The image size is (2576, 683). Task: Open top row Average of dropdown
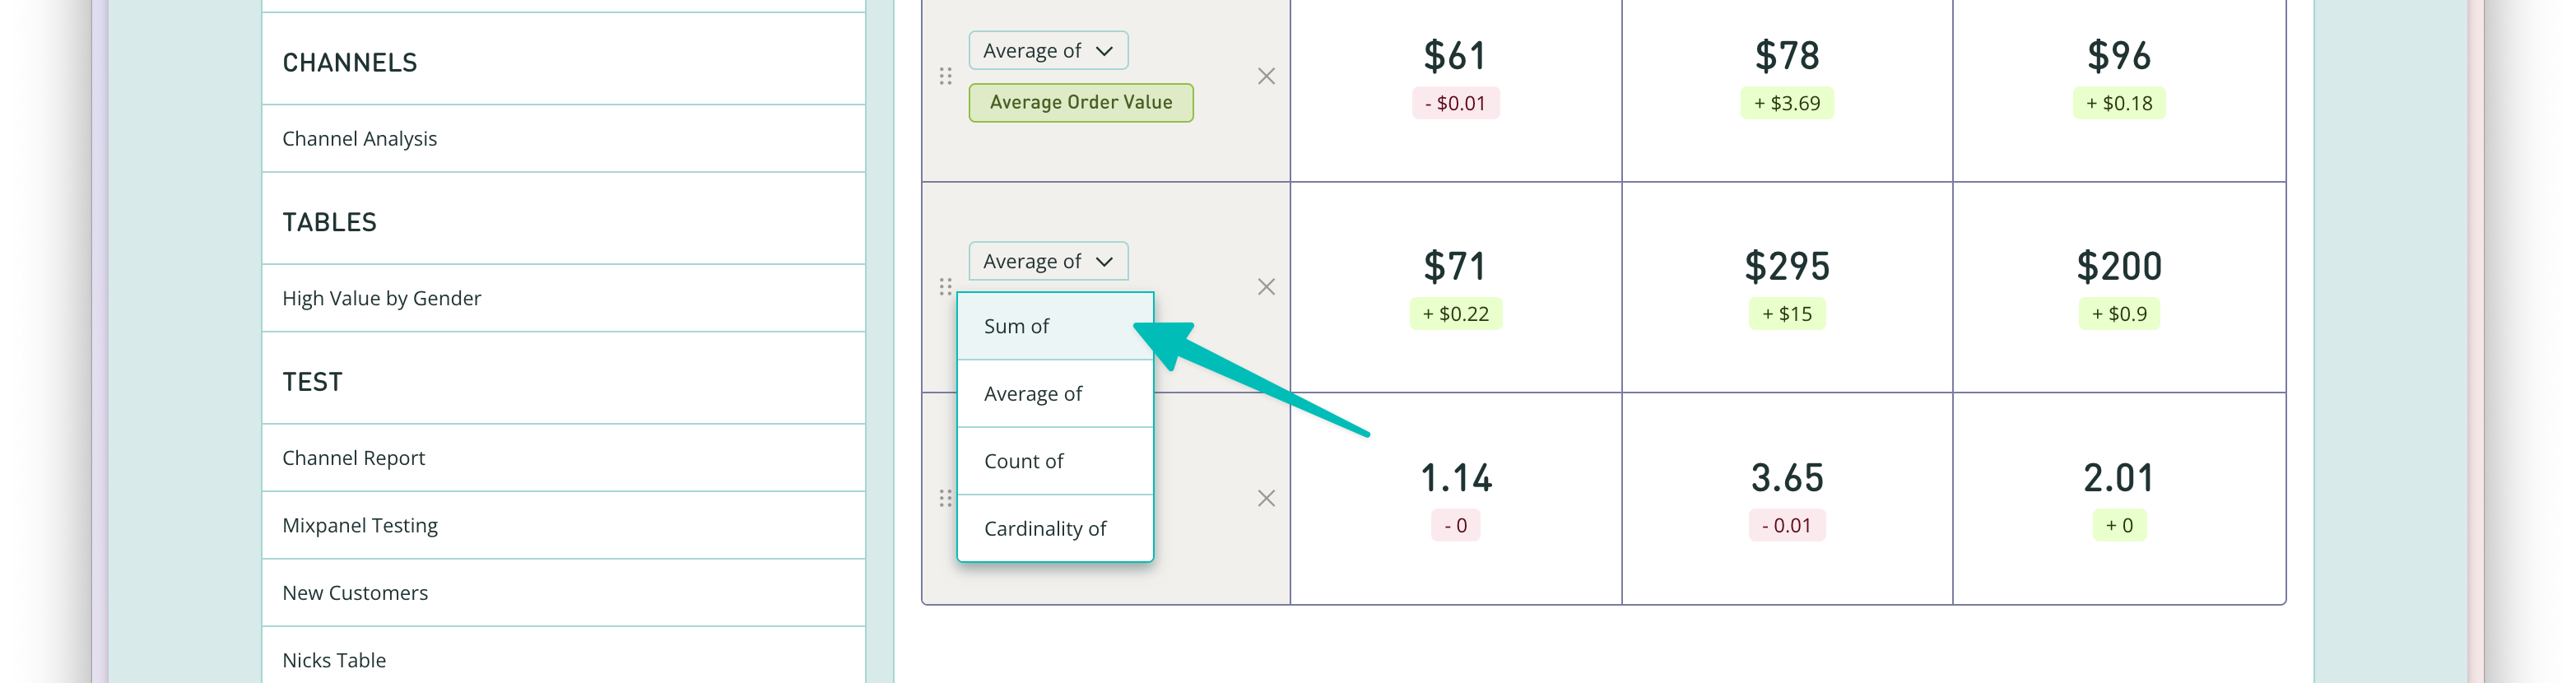click(1048, 51)
